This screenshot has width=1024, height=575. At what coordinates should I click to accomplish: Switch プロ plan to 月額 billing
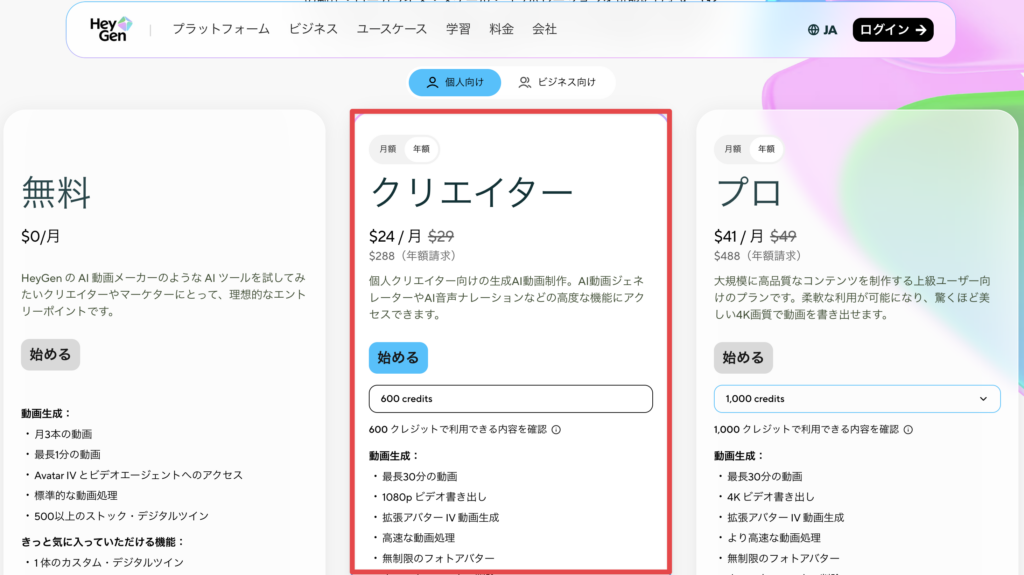733,149
